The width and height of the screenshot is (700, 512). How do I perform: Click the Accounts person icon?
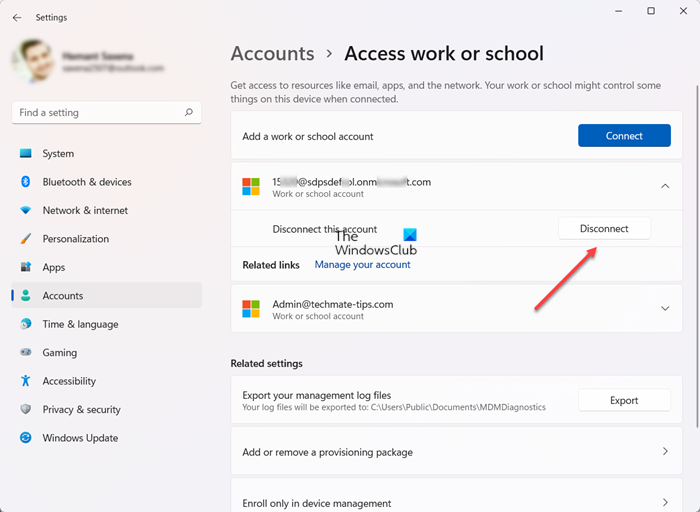point(26,296)
